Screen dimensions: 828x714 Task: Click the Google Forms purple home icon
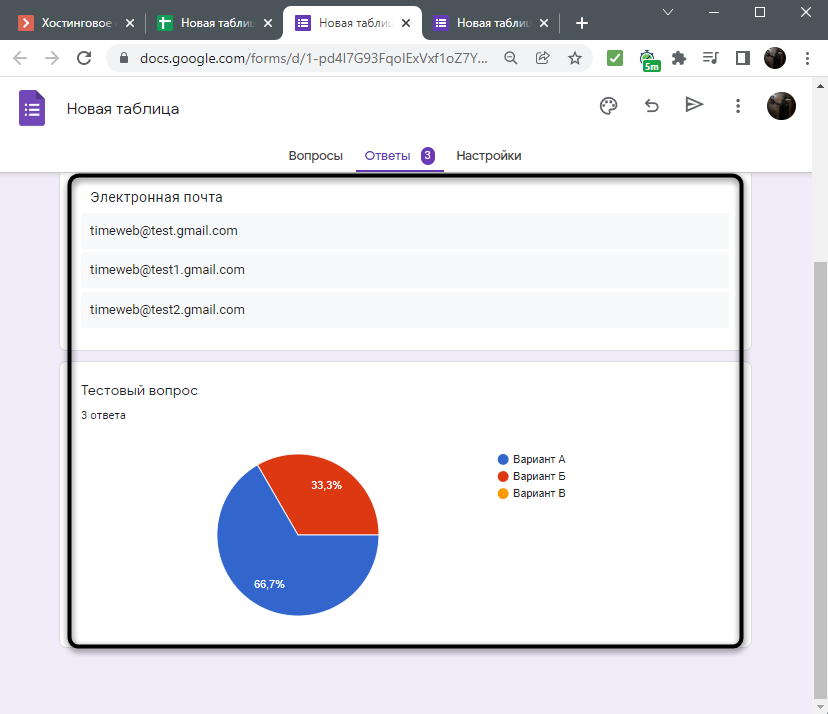click(x=32, y=108)
